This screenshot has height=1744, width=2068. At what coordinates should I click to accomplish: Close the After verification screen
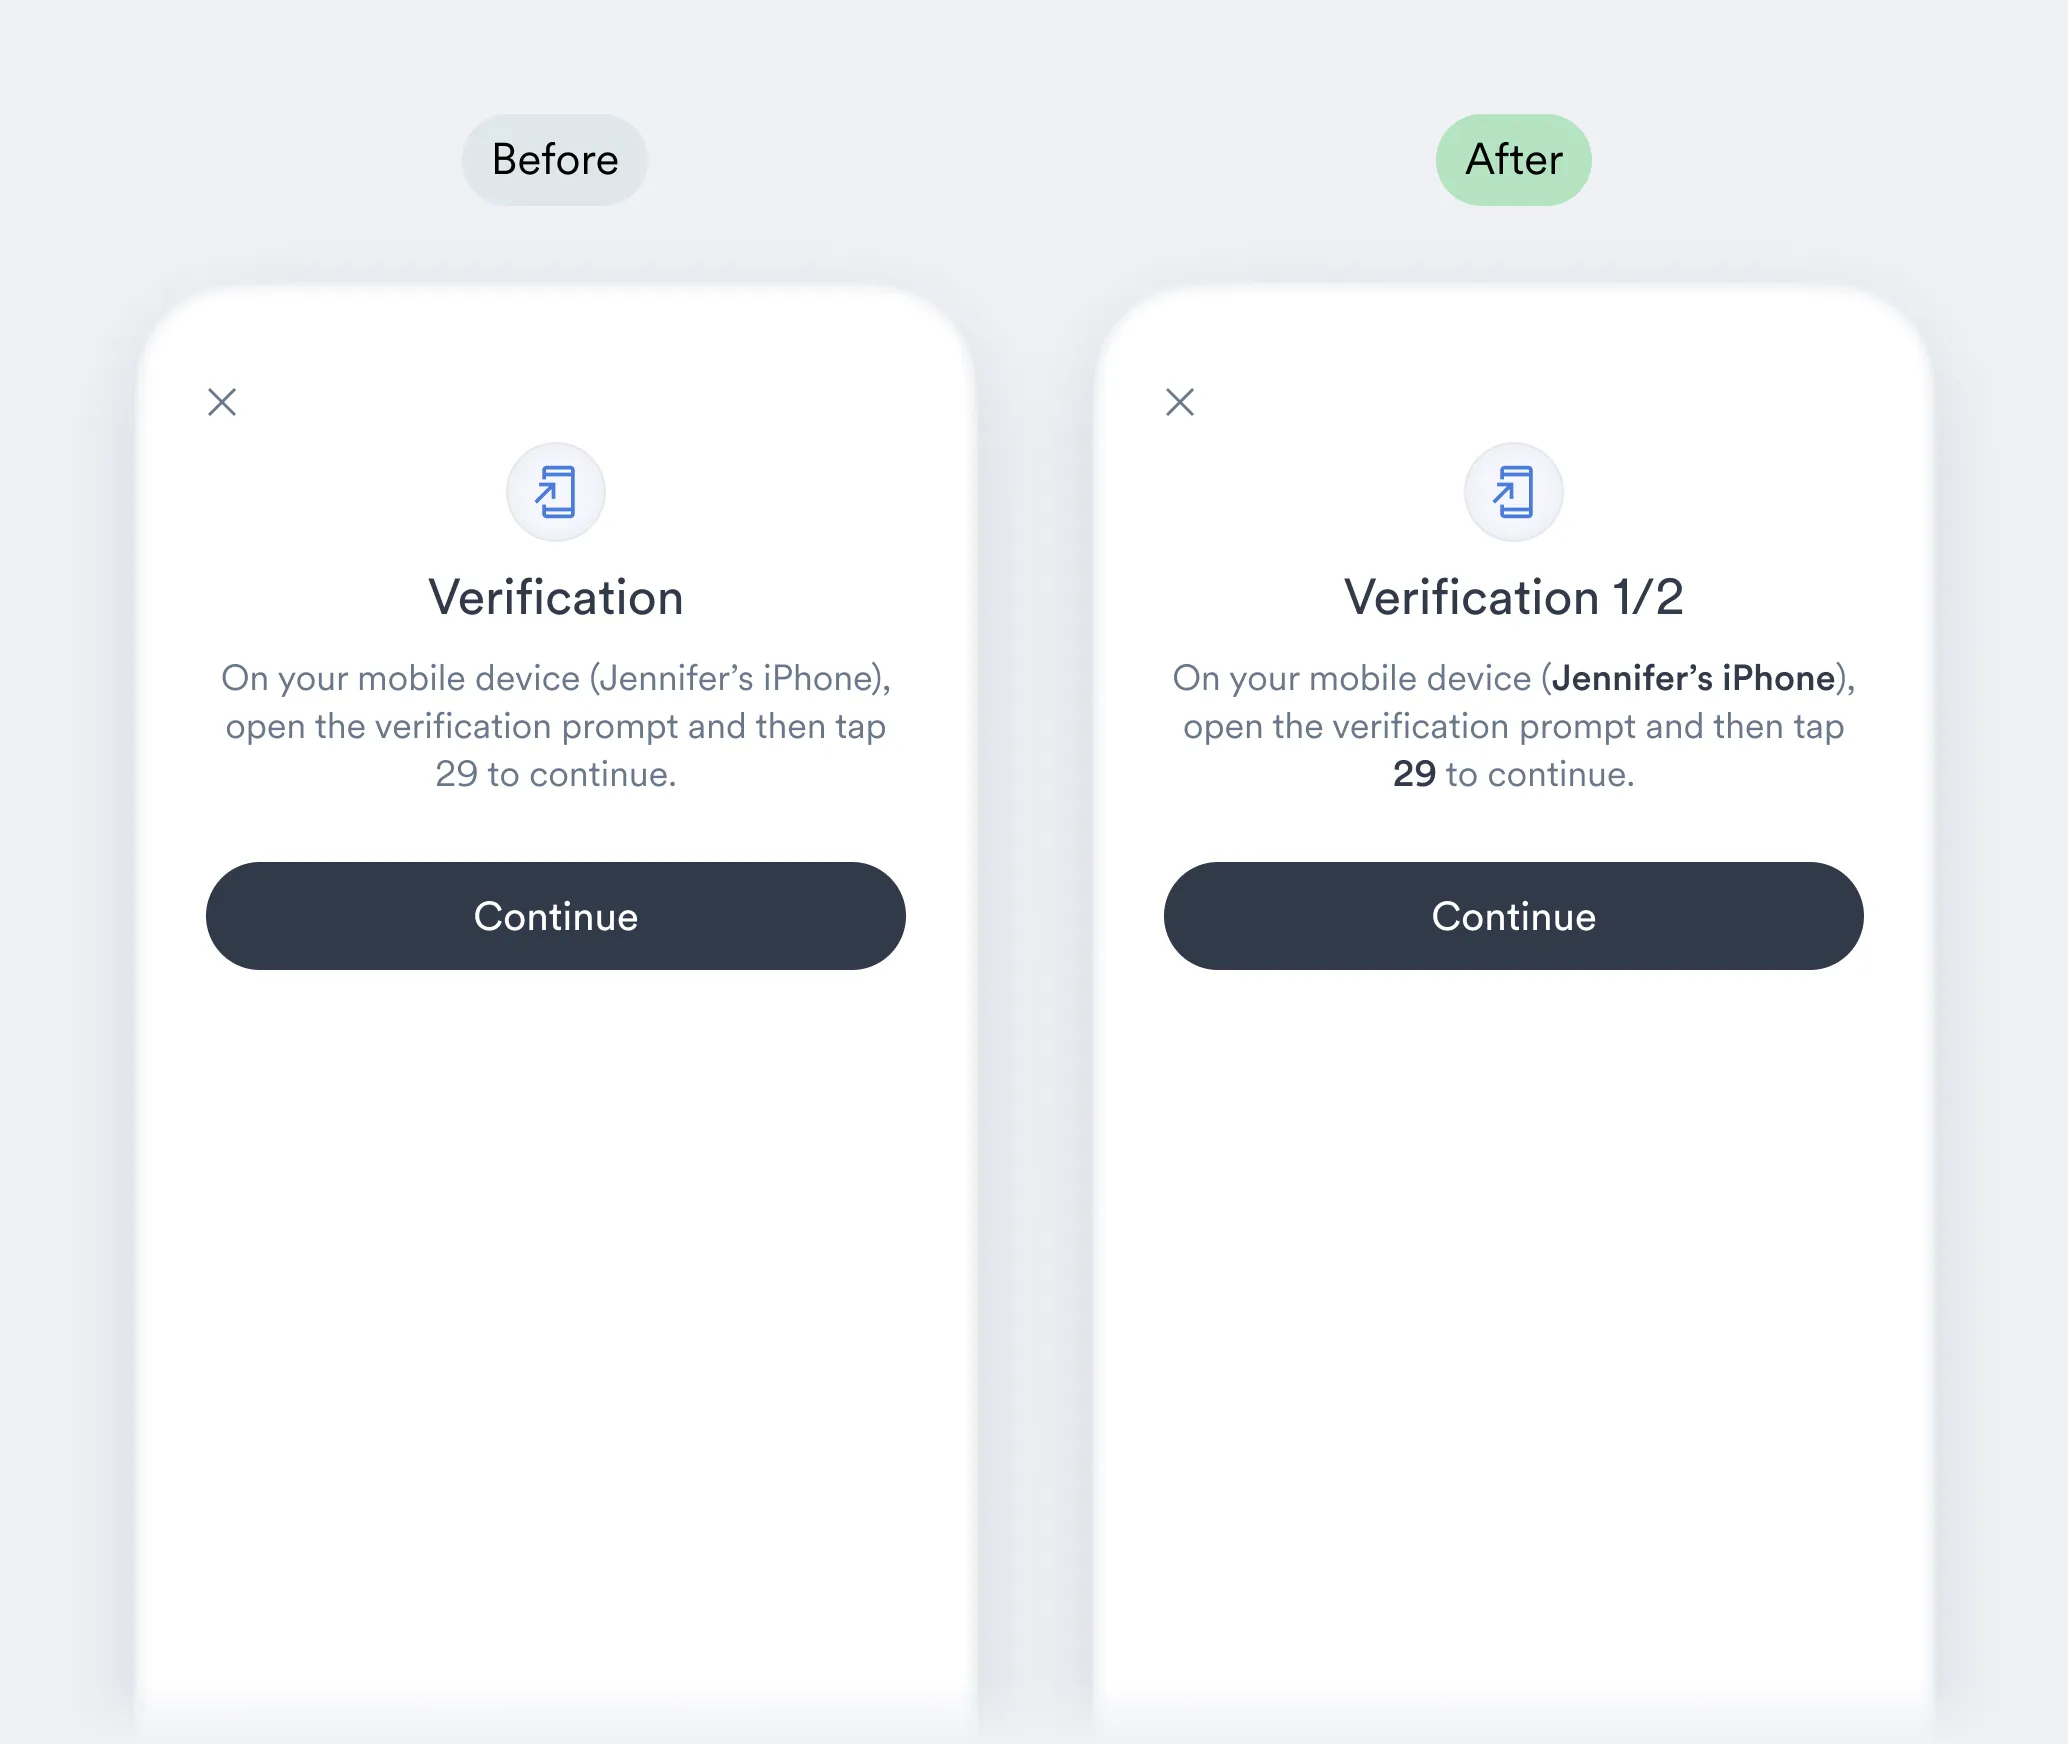point(1180,402)
